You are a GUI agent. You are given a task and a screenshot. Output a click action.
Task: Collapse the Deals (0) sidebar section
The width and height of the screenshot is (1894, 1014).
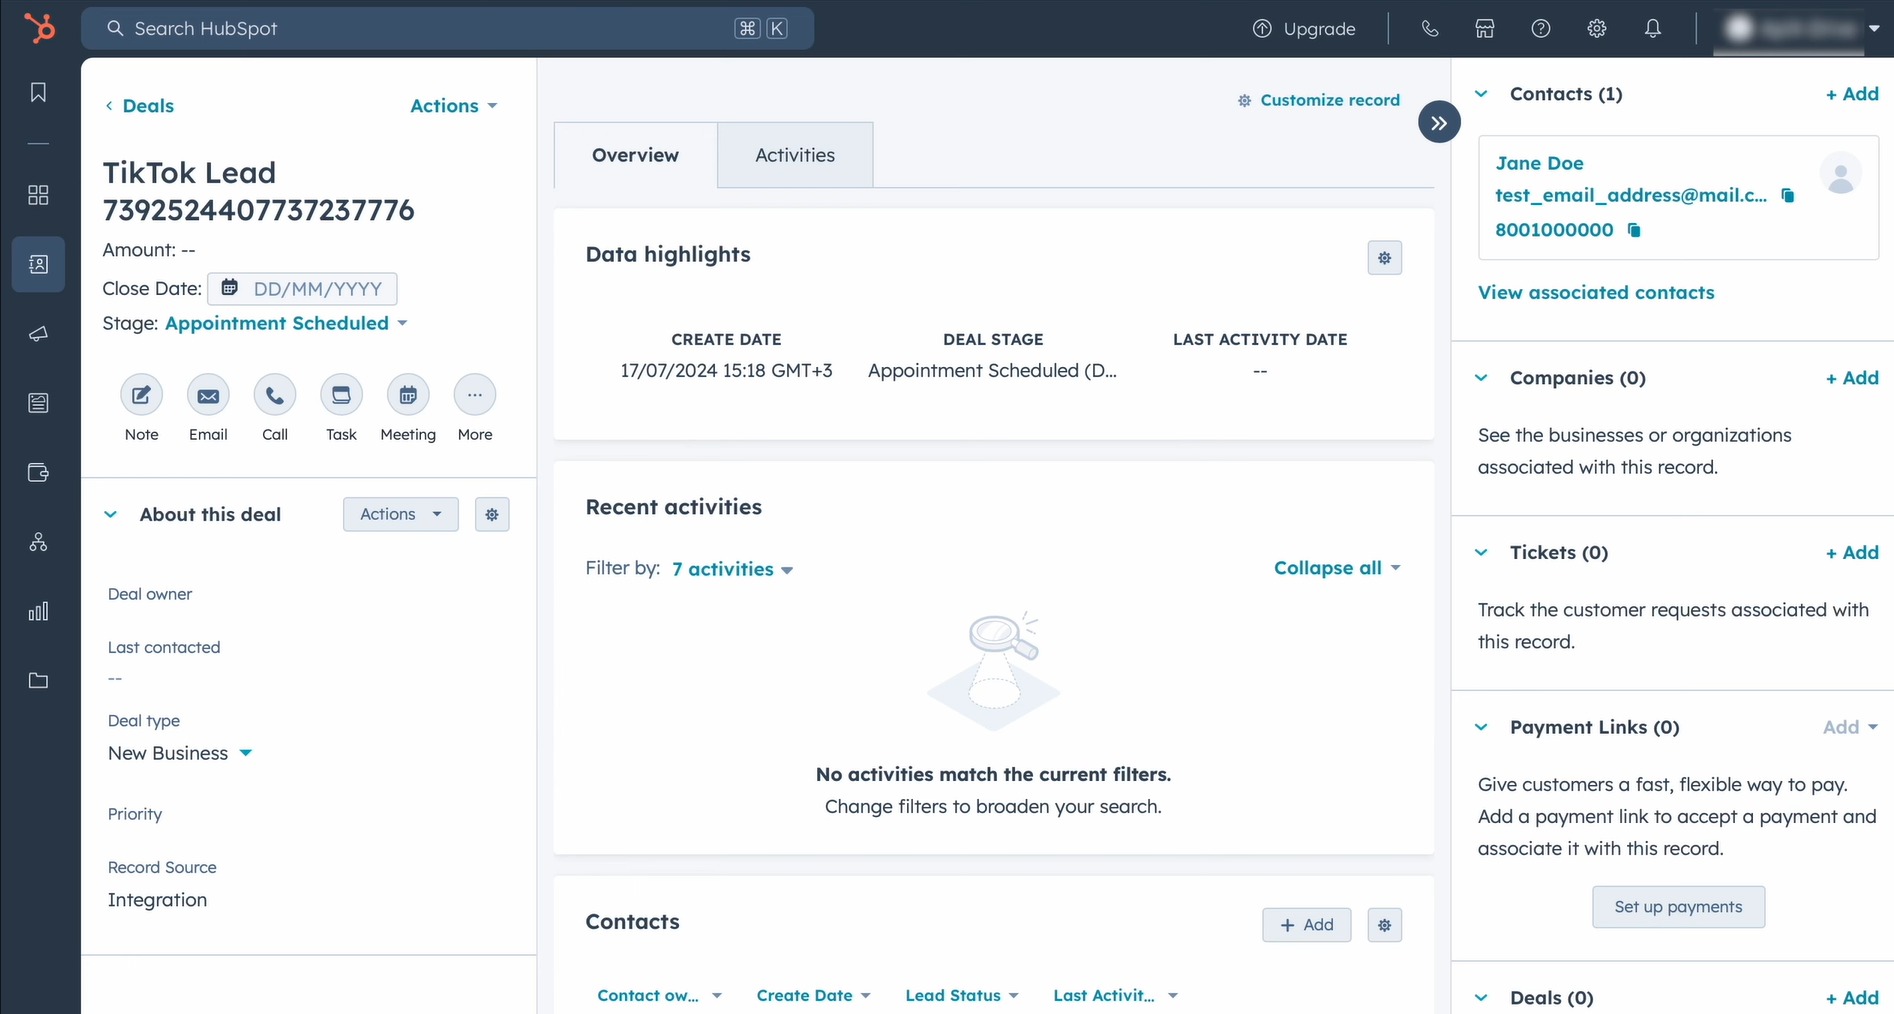[x=1481, y=998]
